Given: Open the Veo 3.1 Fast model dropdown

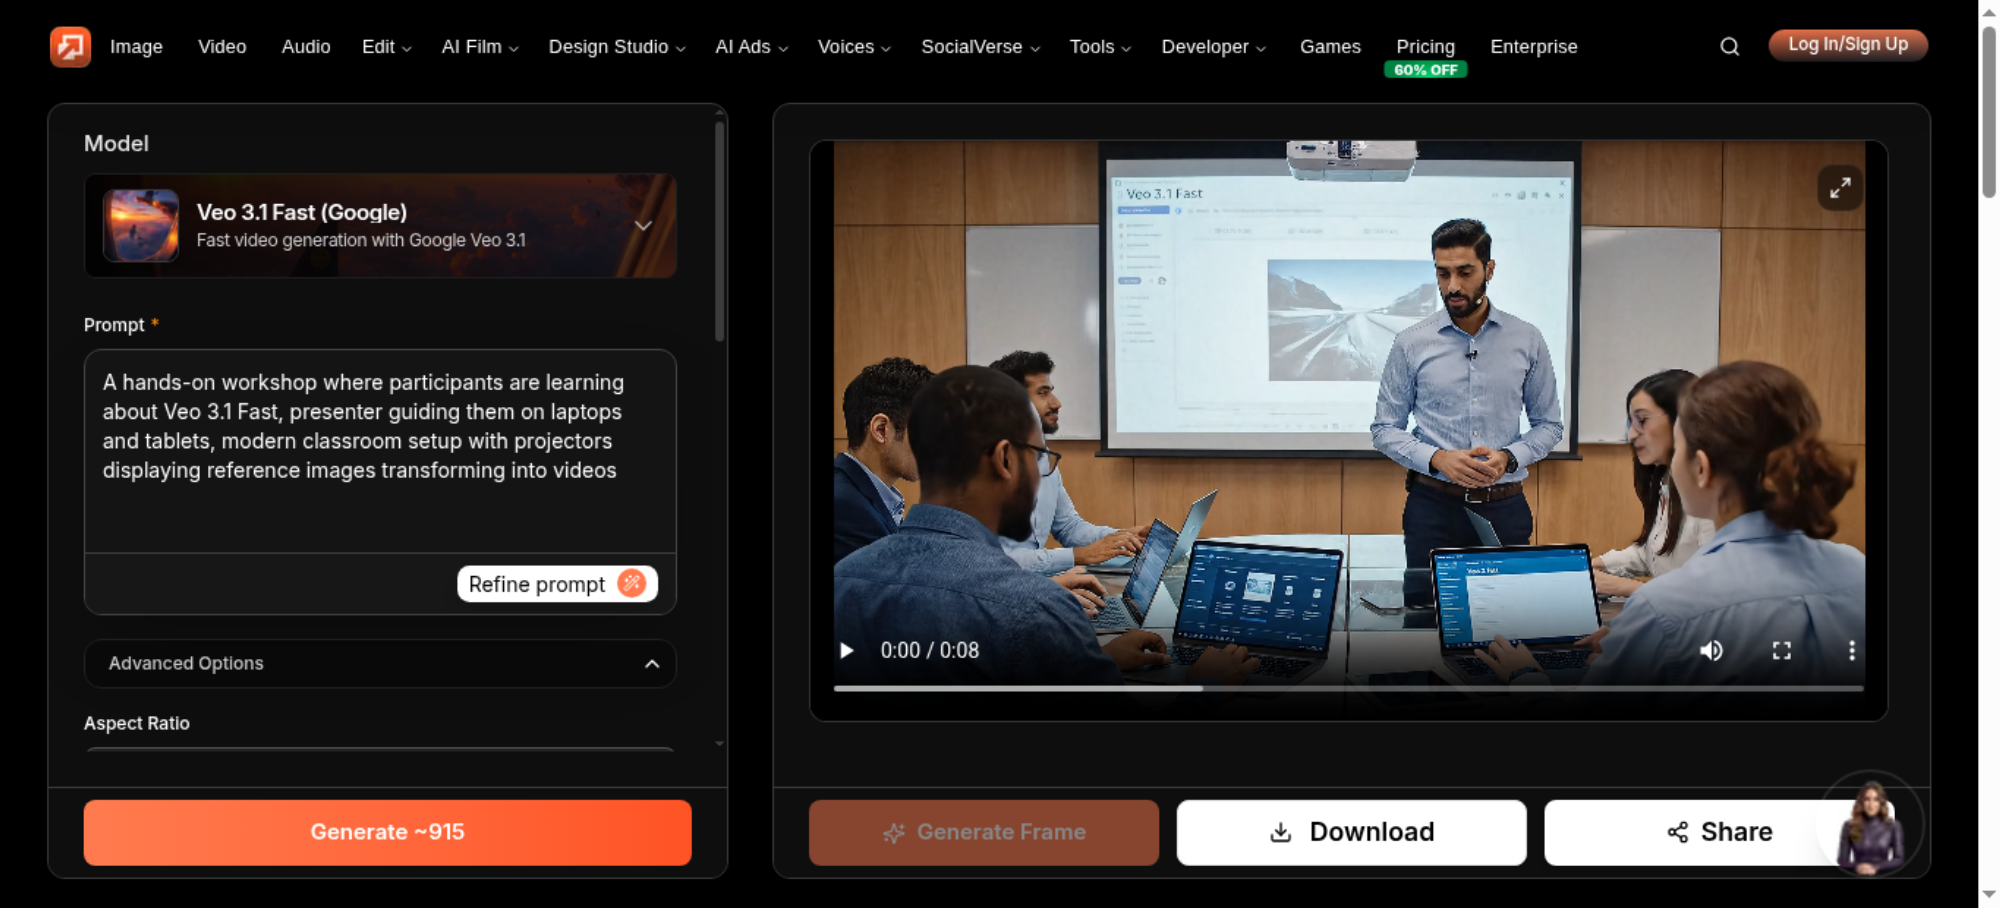Looking at the screenshot, I should 380,226.
